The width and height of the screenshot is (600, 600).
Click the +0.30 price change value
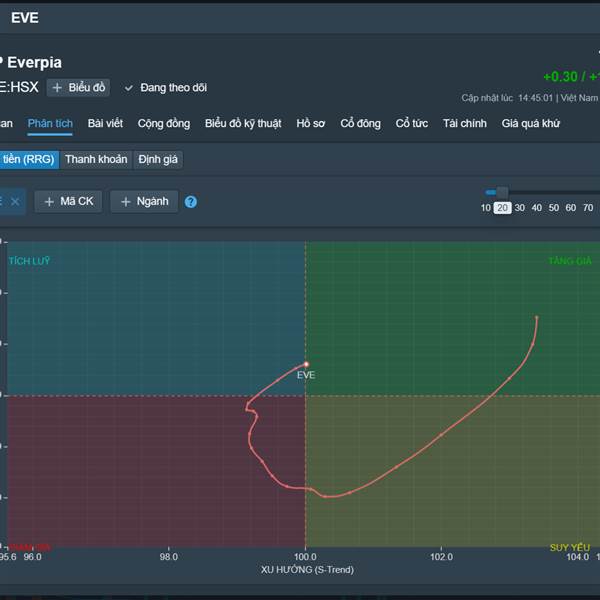[x=560, y=77]
